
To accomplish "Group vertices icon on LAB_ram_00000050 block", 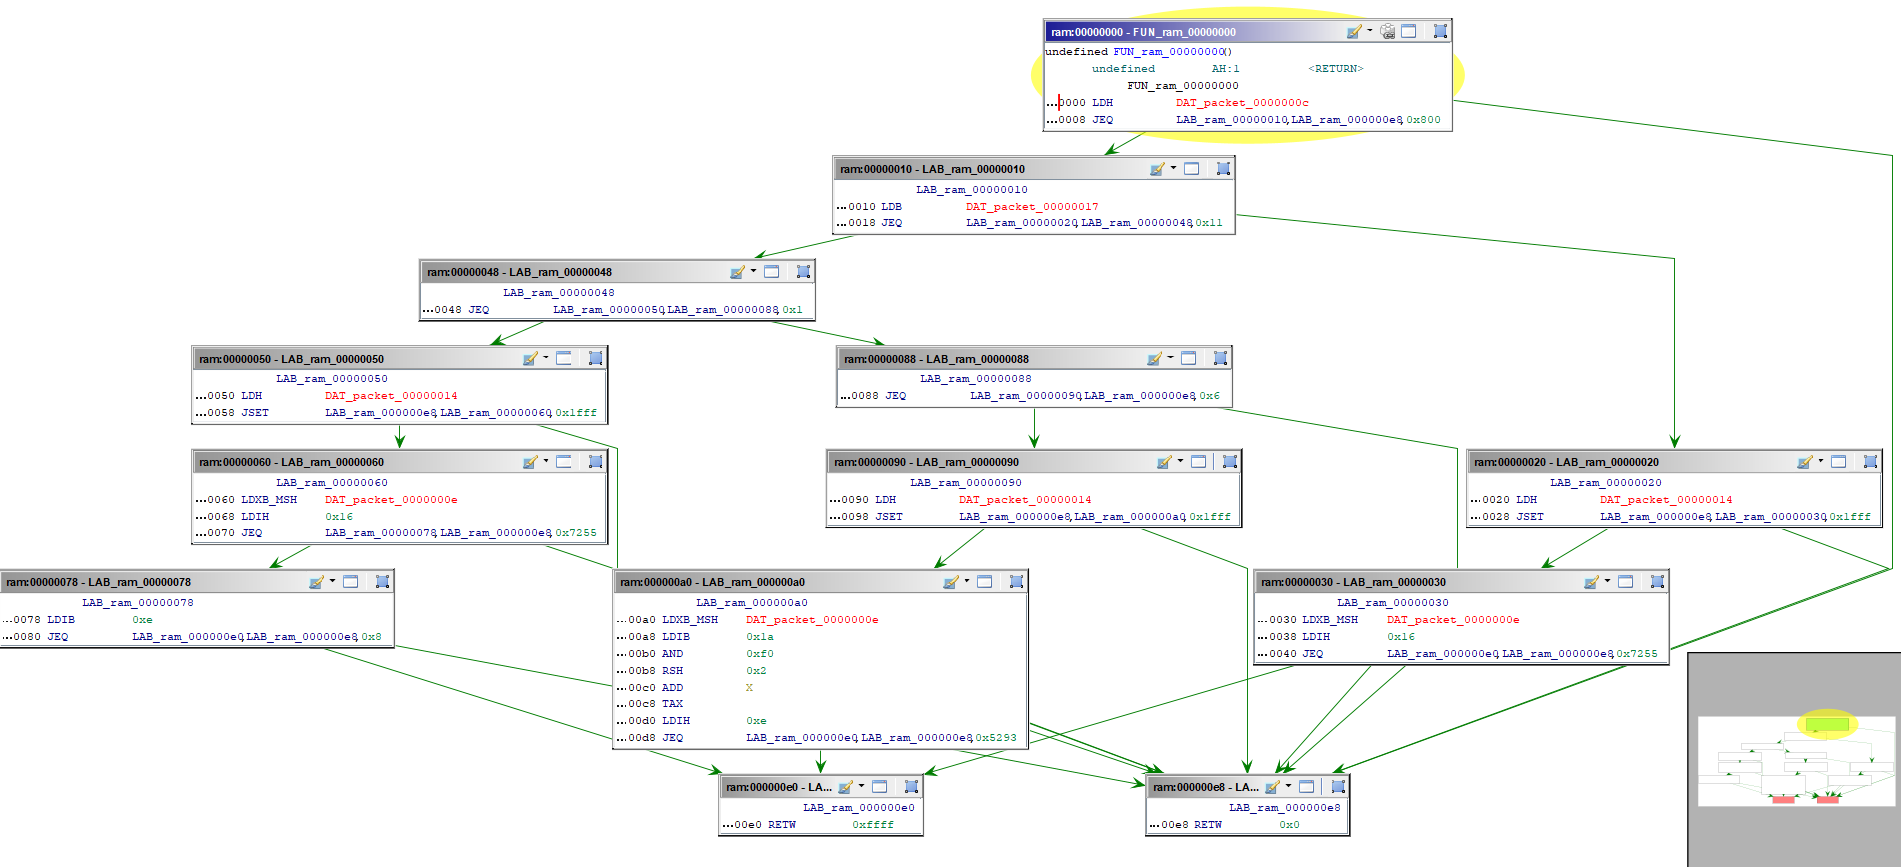I will (595, 358).
